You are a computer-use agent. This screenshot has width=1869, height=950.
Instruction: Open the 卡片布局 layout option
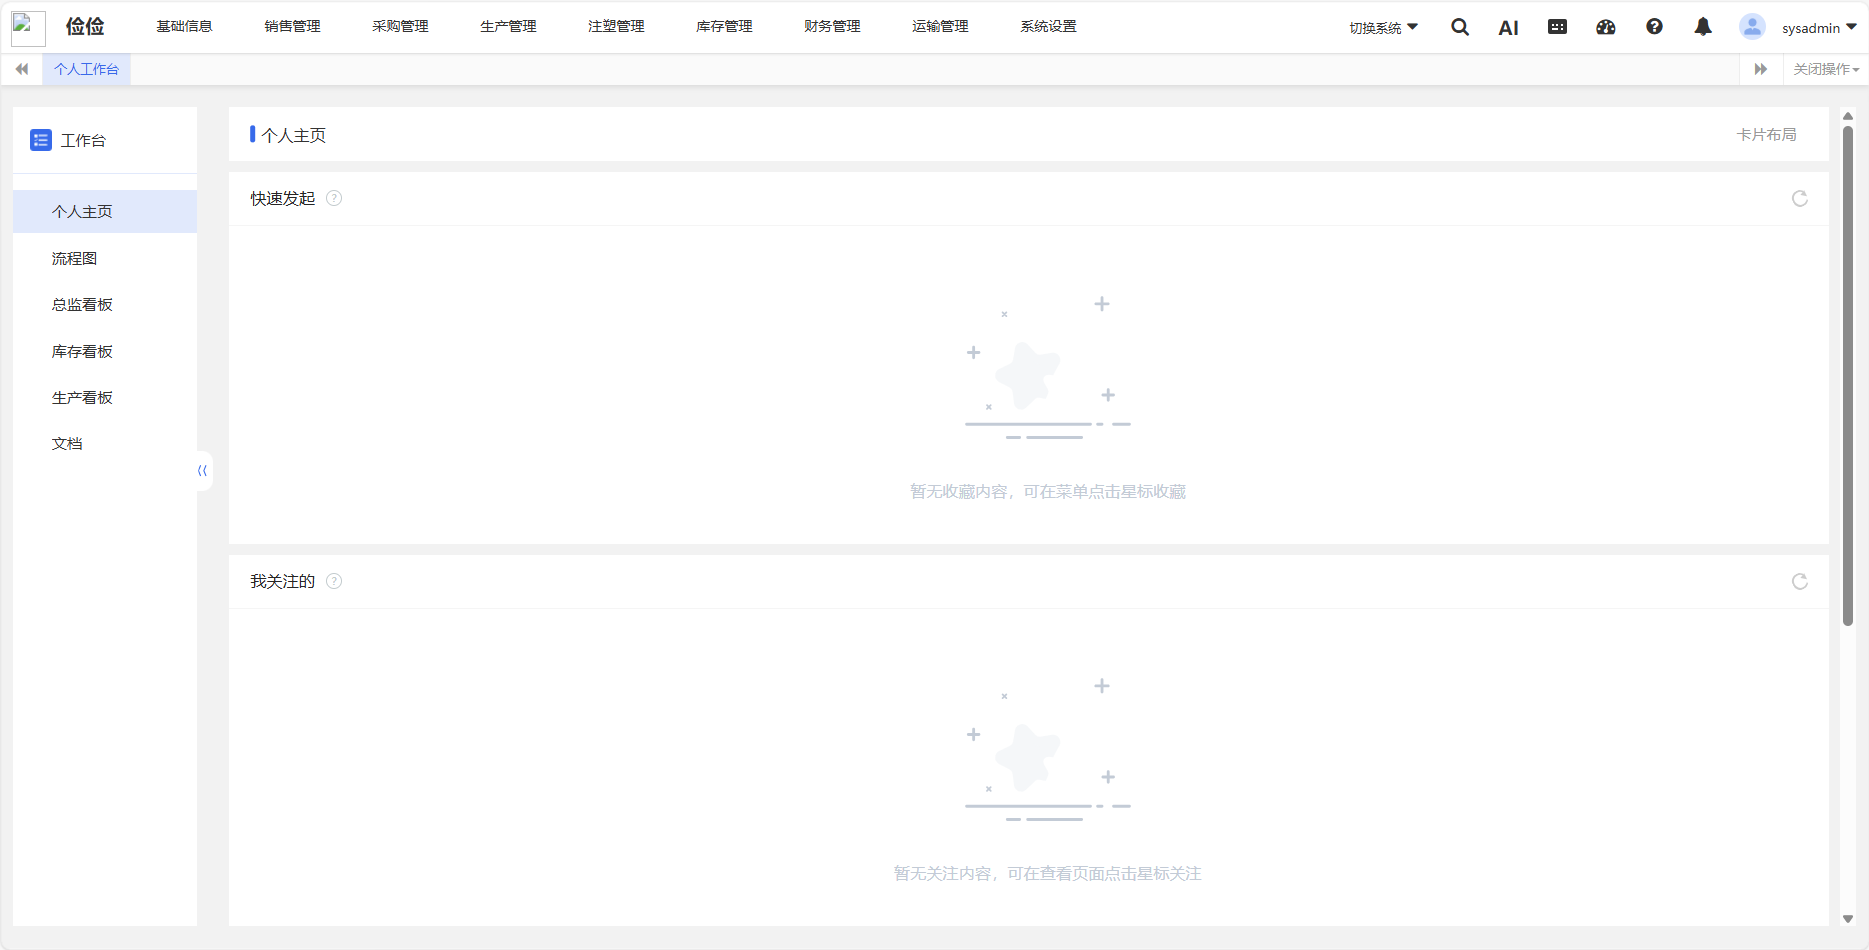pos(1766,134)
